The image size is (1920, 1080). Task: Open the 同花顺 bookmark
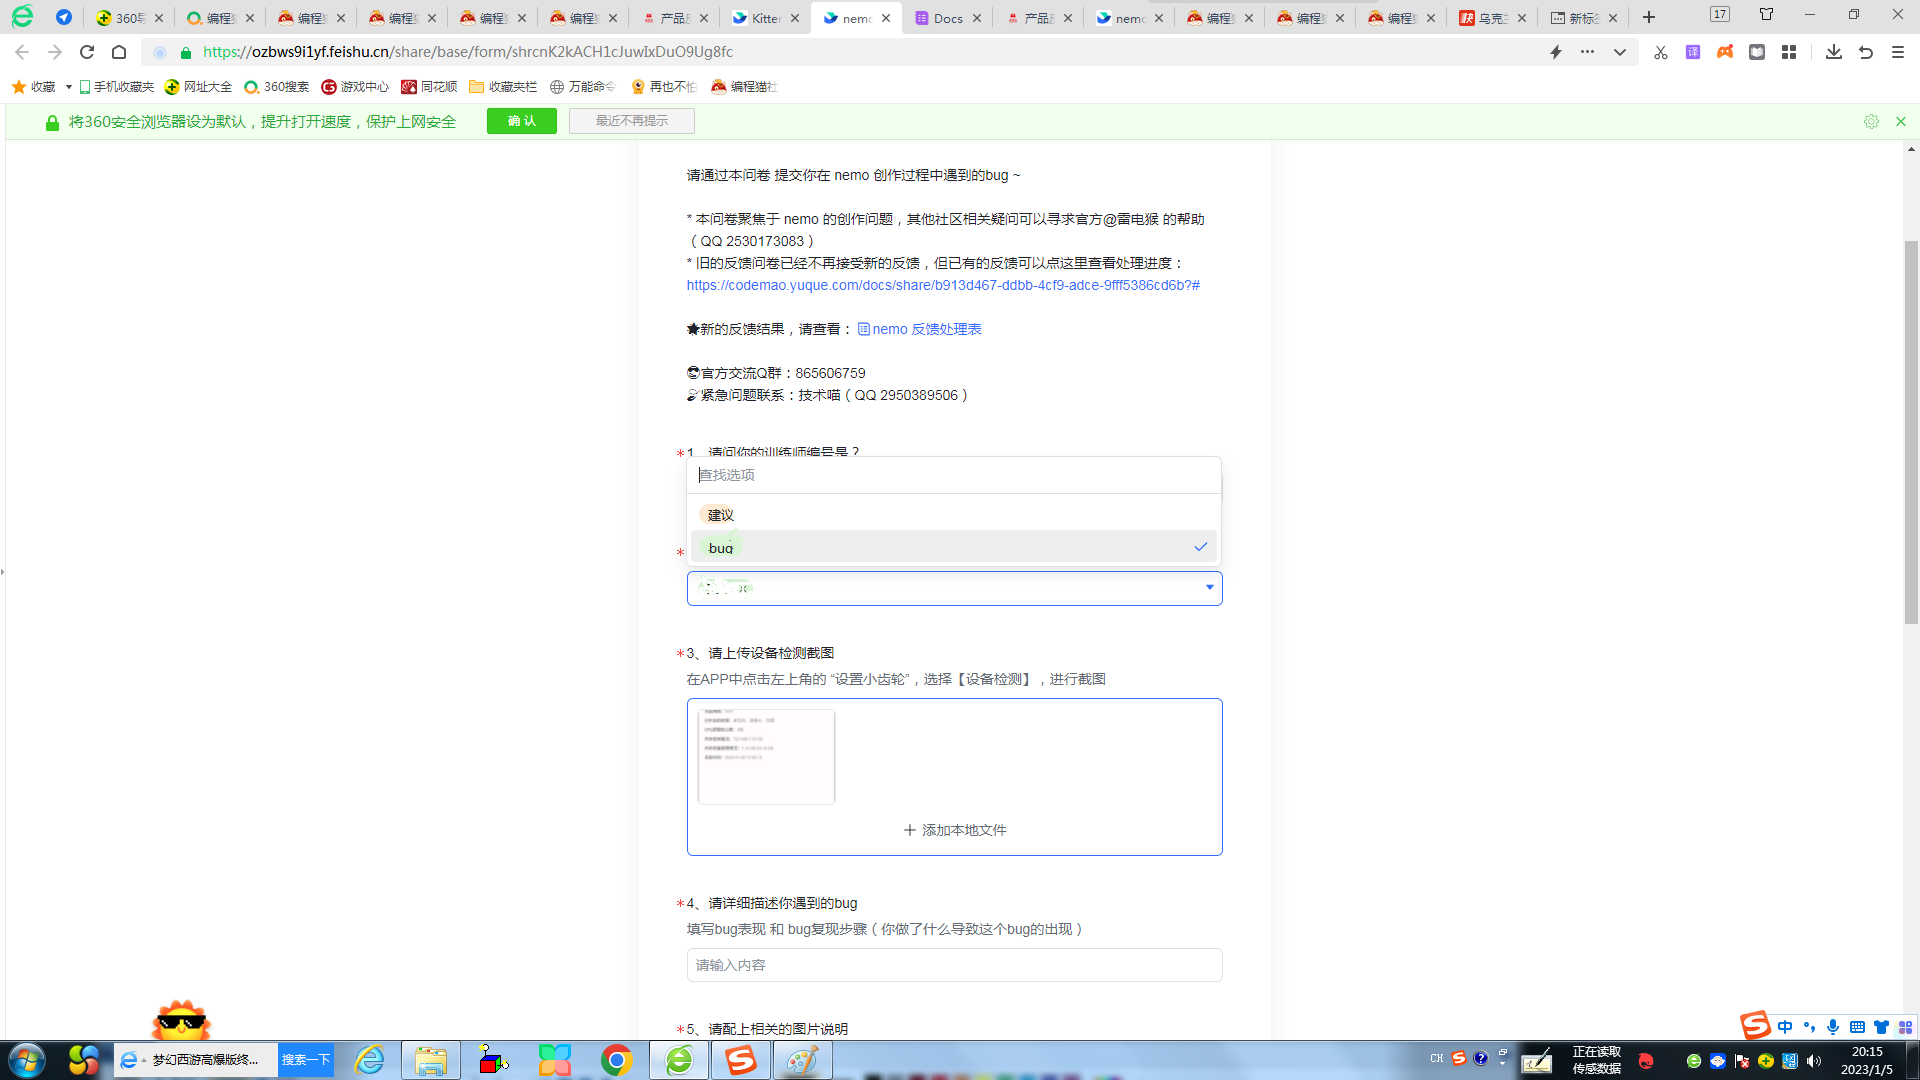click(x=429, y=87)
